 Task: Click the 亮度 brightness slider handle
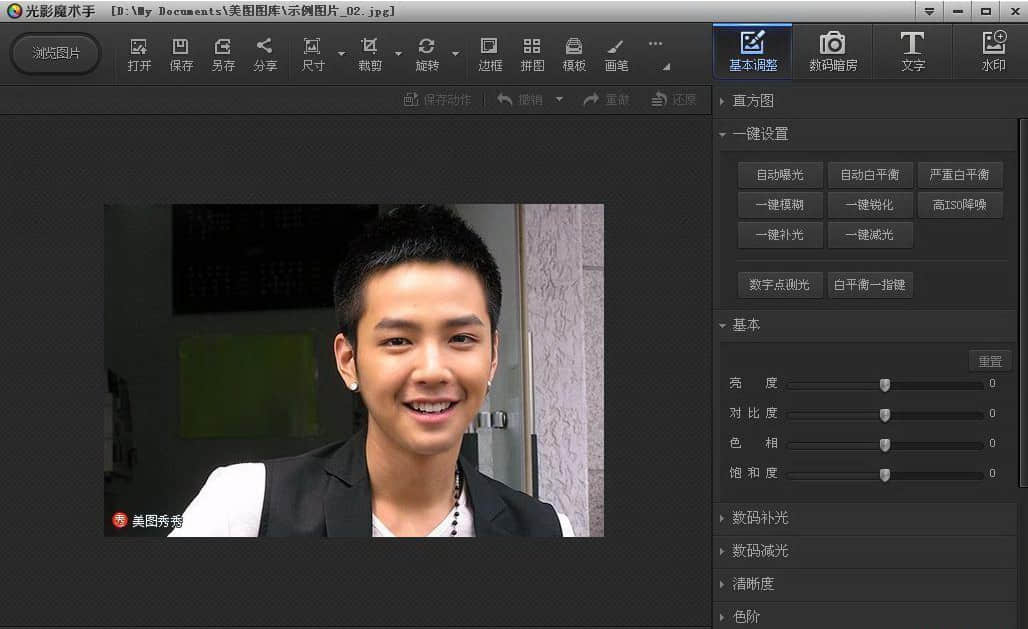coord(885,384)
